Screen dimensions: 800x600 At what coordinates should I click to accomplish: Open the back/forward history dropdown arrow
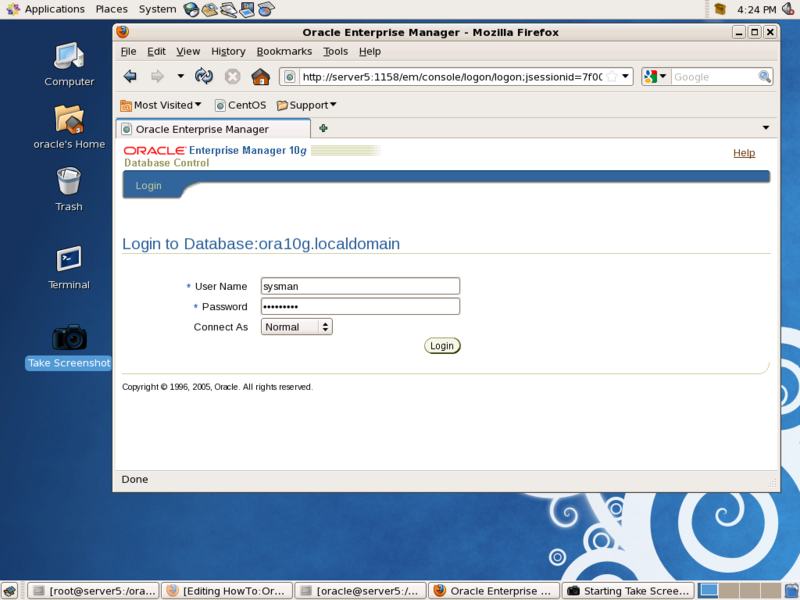180,77
